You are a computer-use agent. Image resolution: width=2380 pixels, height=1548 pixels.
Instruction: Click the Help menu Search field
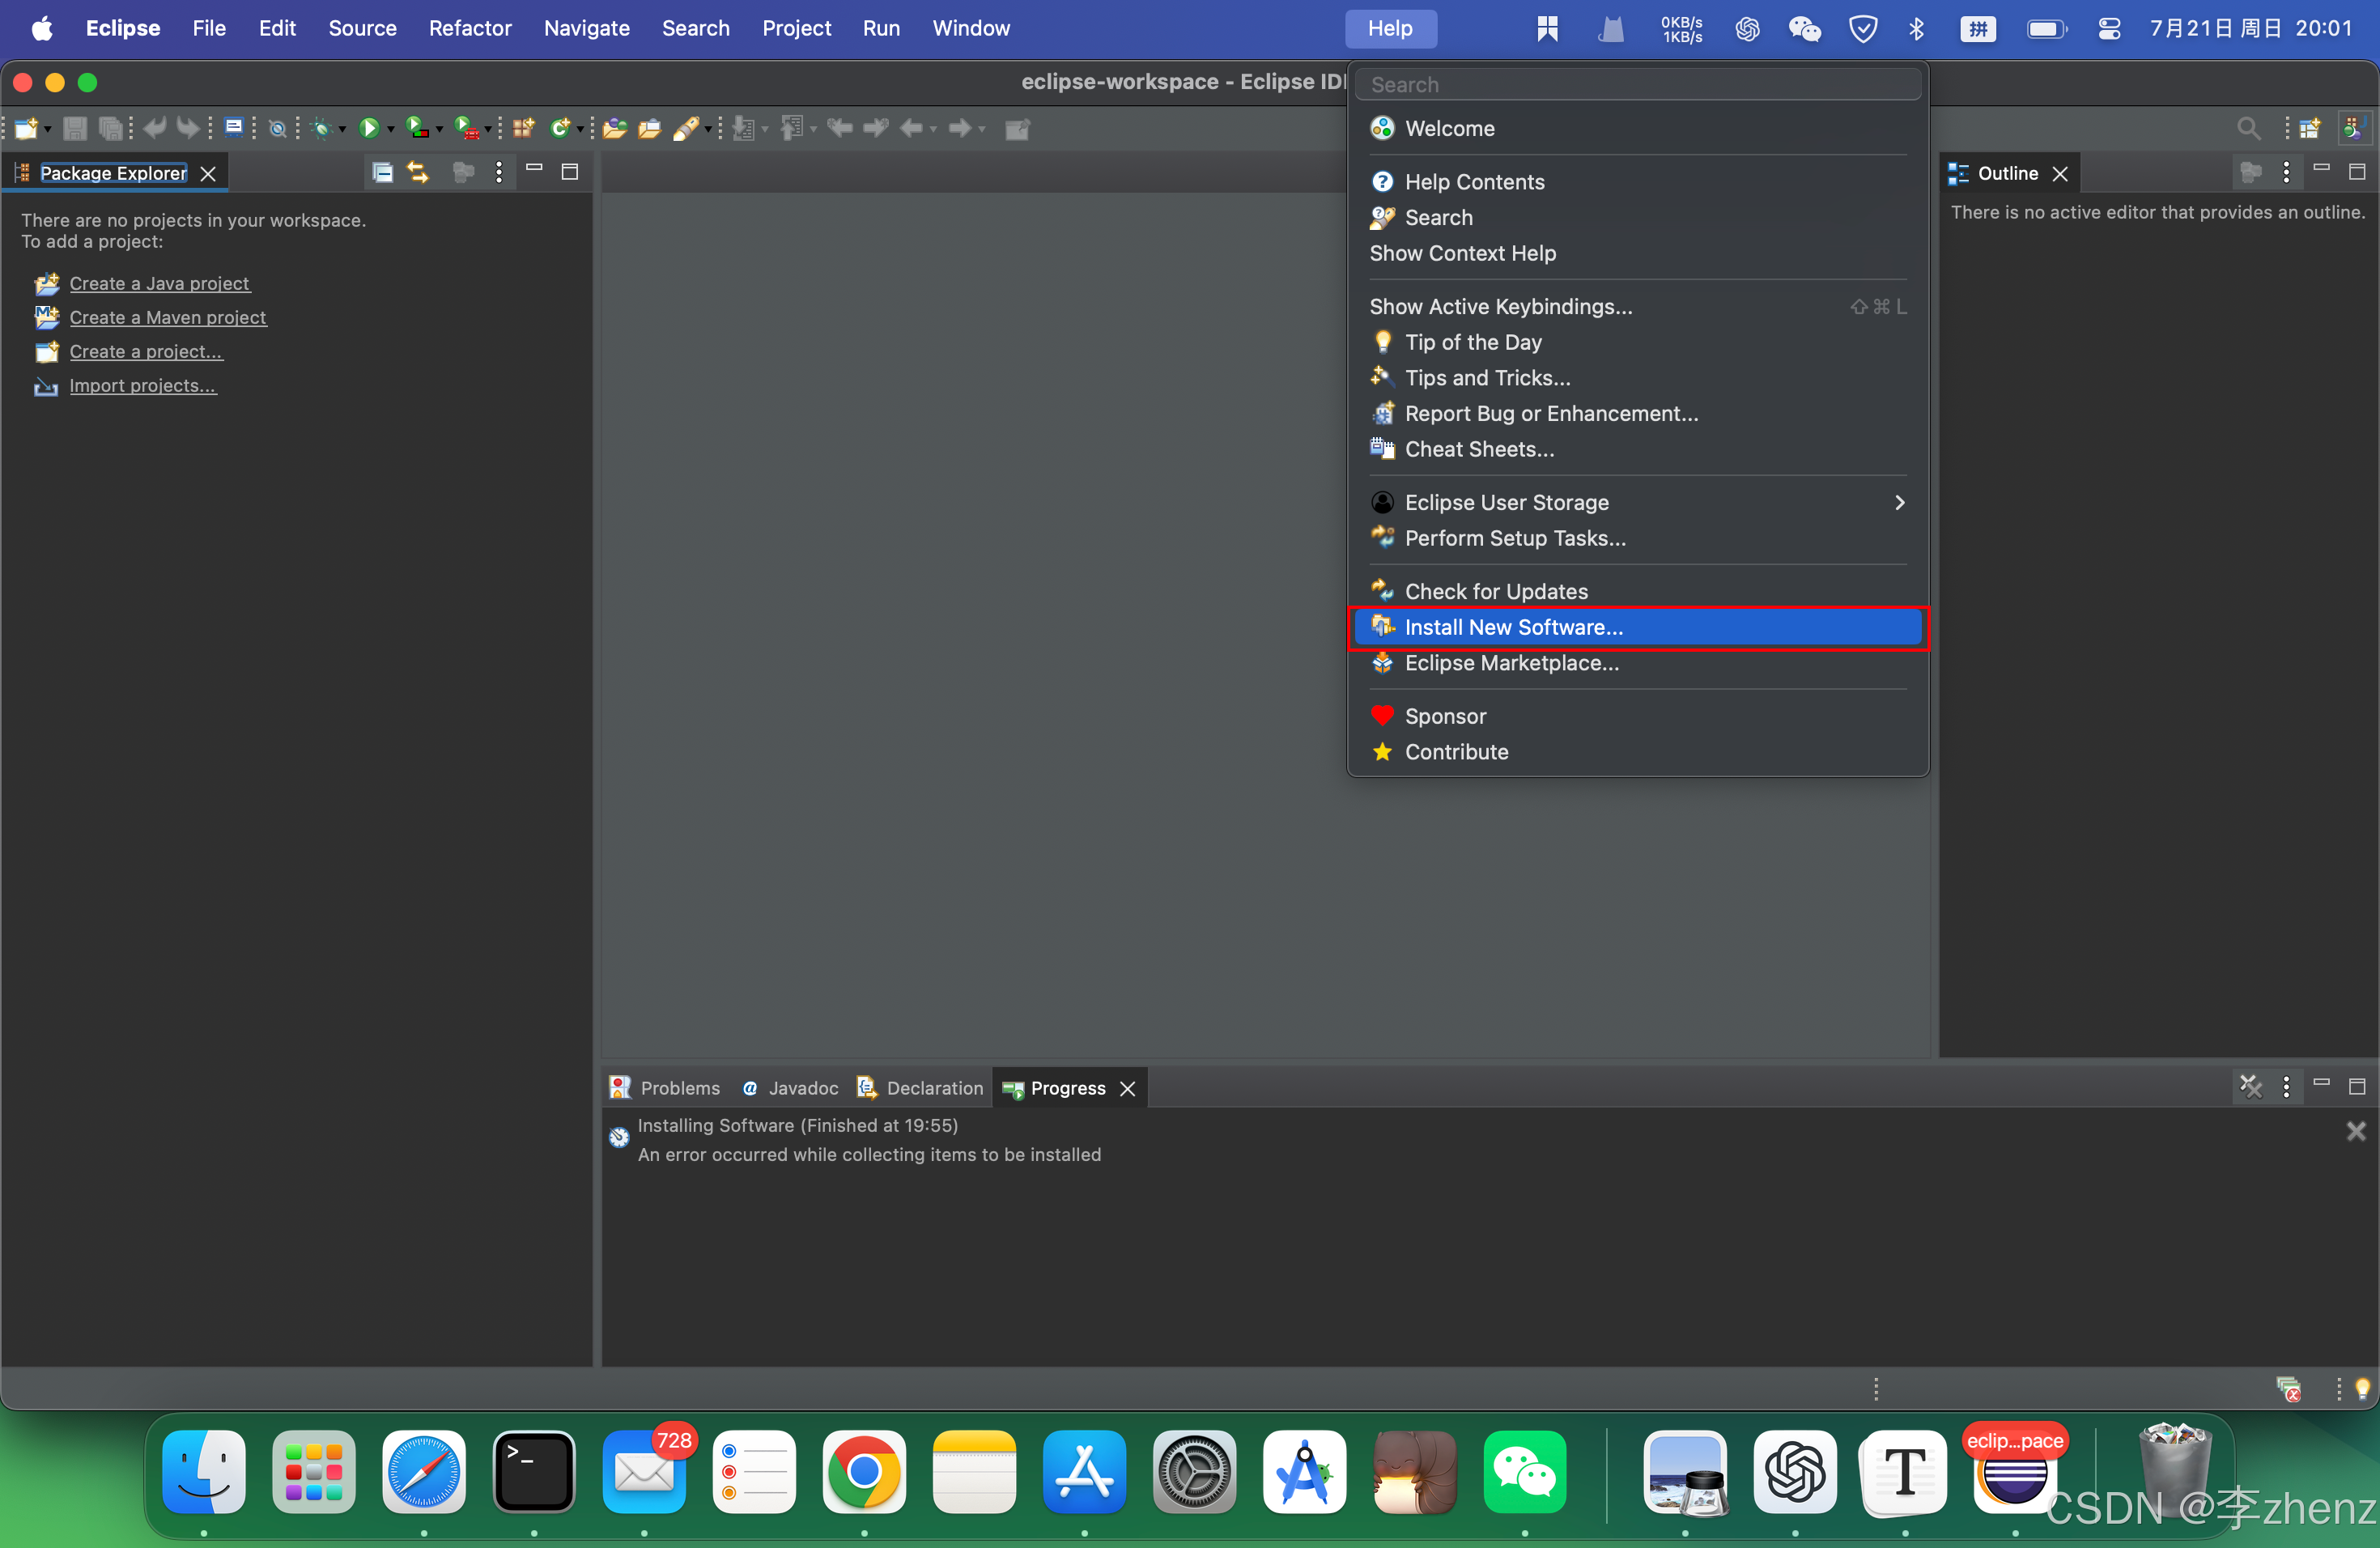coord(1637,84)
